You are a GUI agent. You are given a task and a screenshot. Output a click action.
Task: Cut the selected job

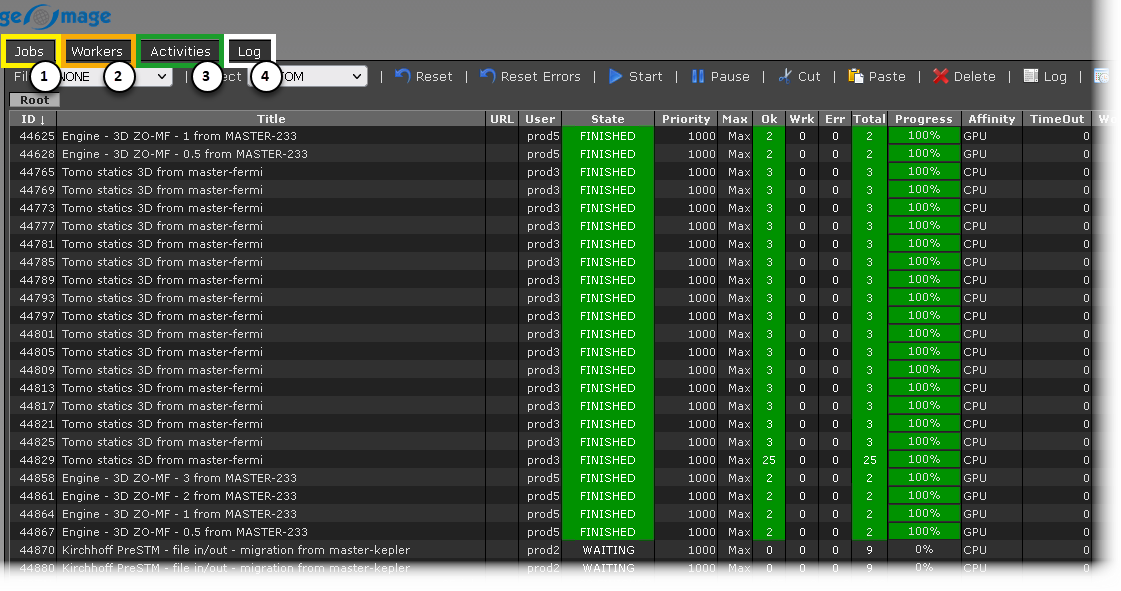[800, 76]
